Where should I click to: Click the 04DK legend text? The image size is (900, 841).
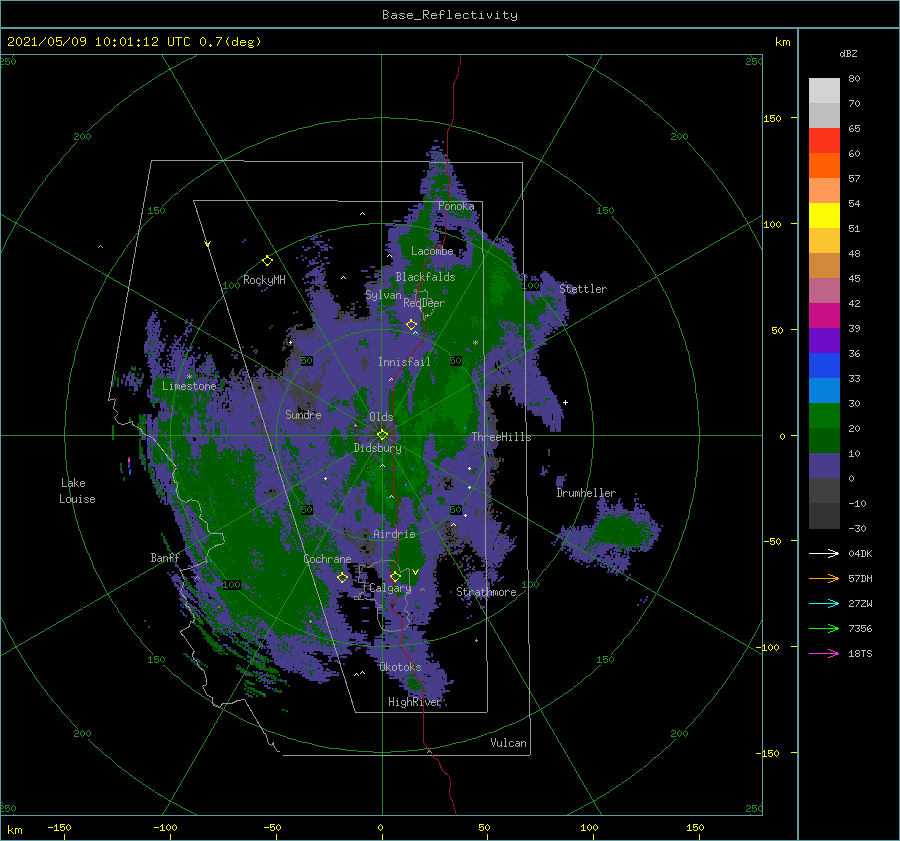click(860, 553)
